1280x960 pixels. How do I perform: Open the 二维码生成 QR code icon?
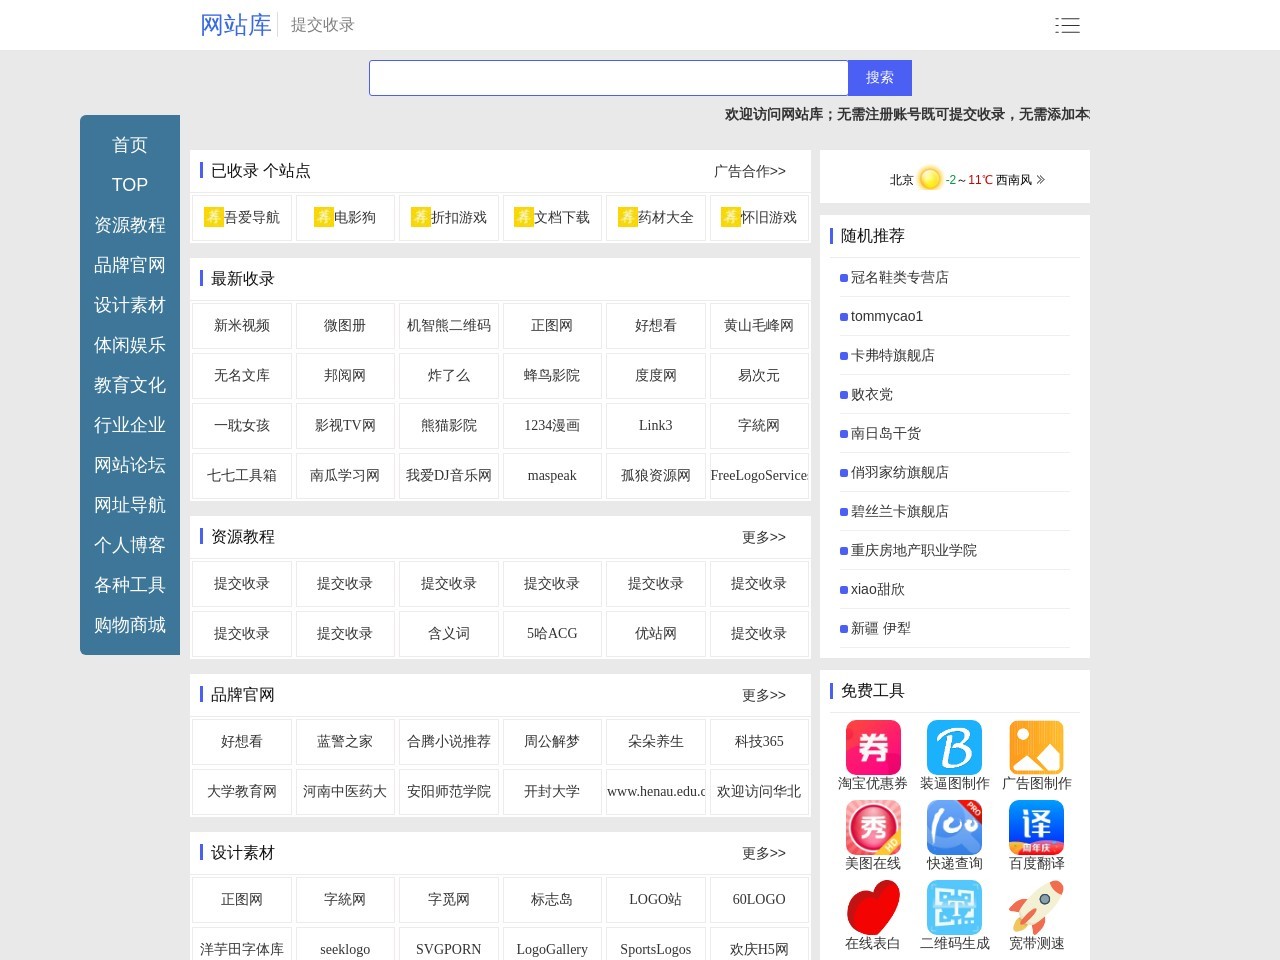click(954, 907)
